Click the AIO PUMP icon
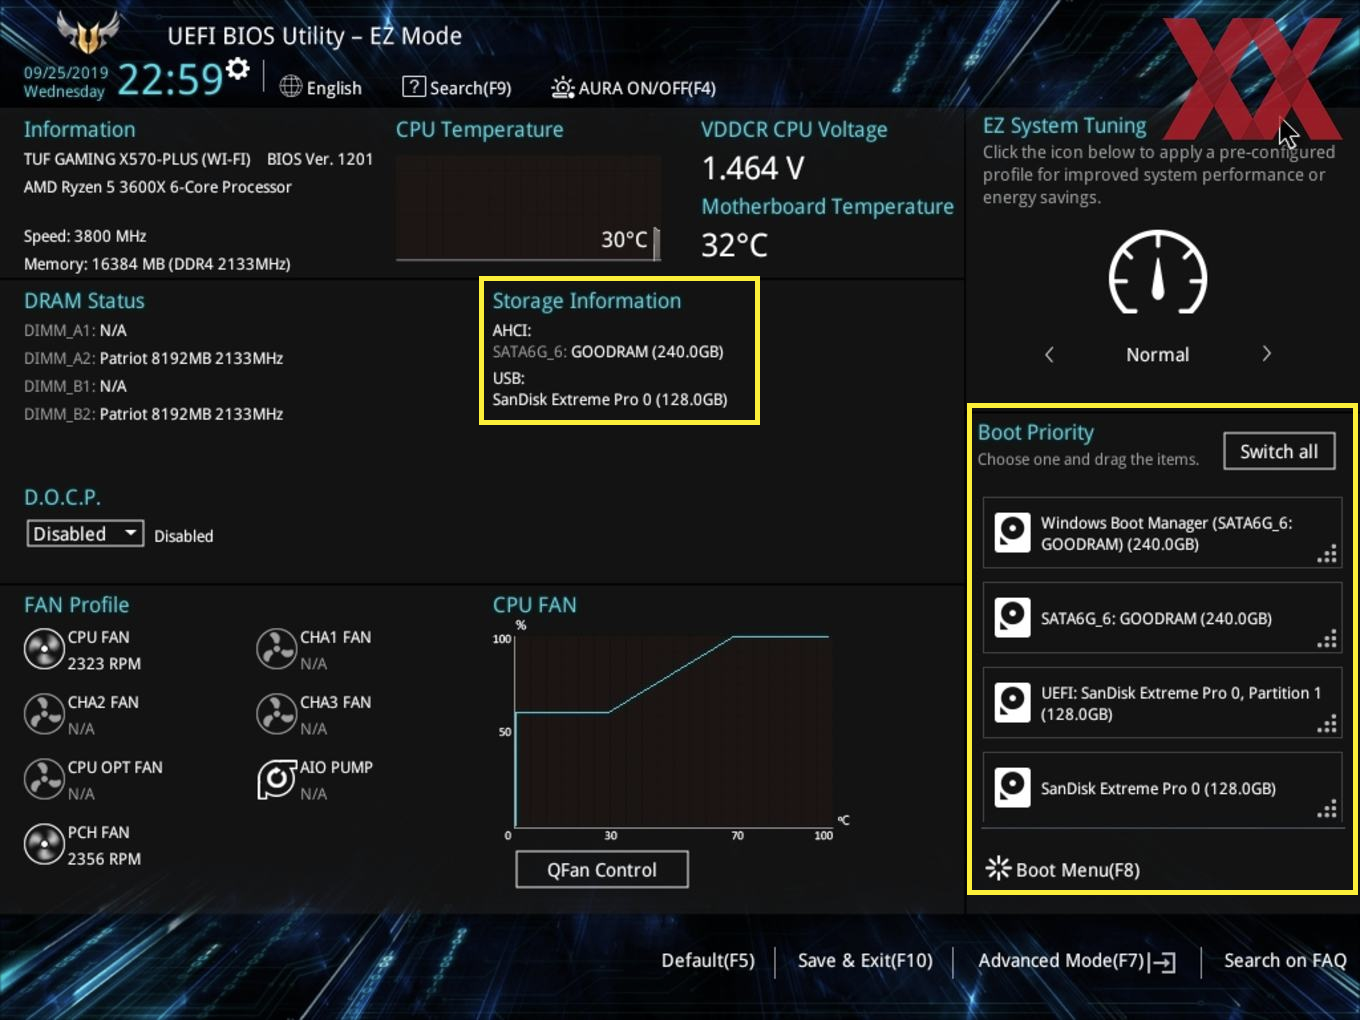 (276, 779)
